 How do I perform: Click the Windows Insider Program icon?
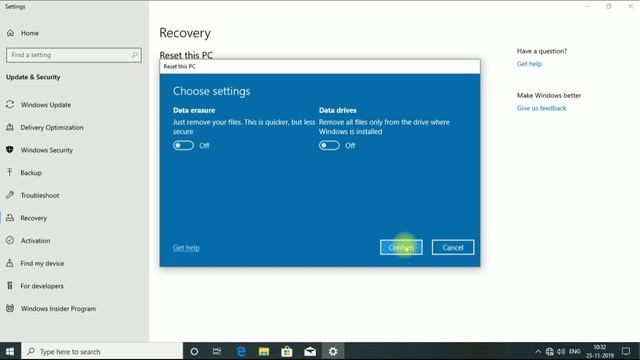[10, 308]
